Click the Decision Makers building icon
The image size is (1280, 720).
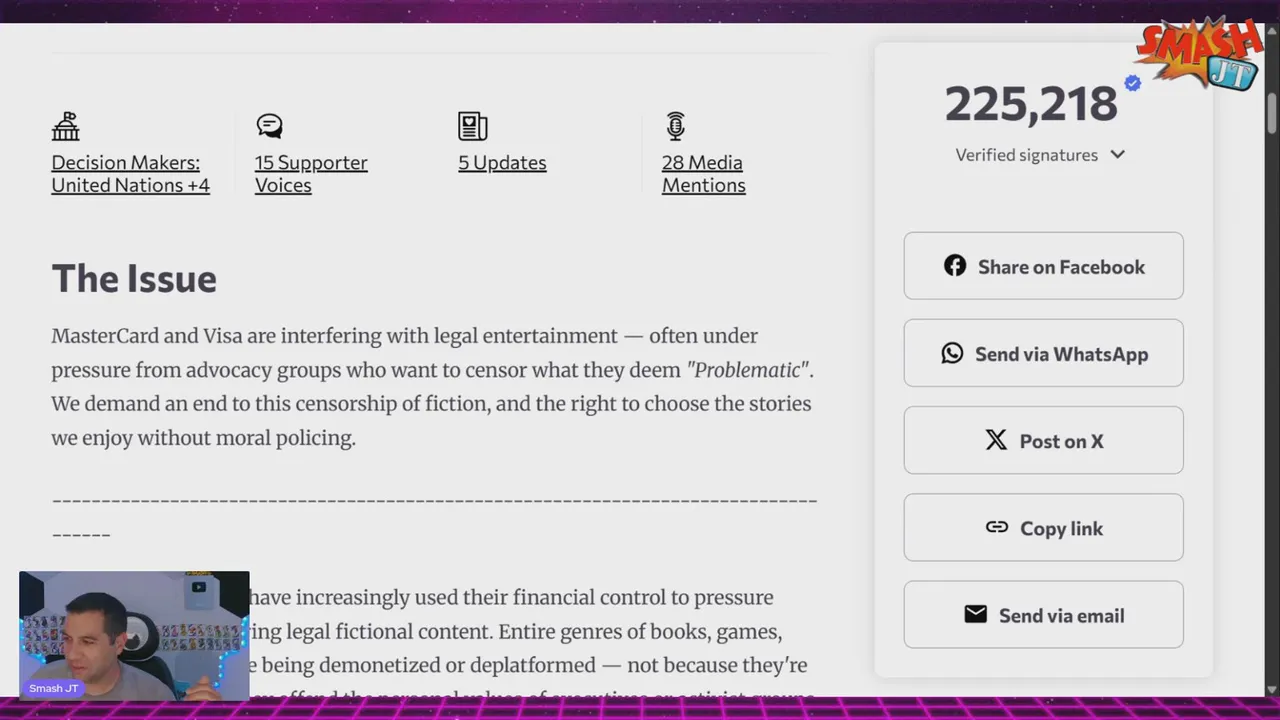(x=66, y=126)
